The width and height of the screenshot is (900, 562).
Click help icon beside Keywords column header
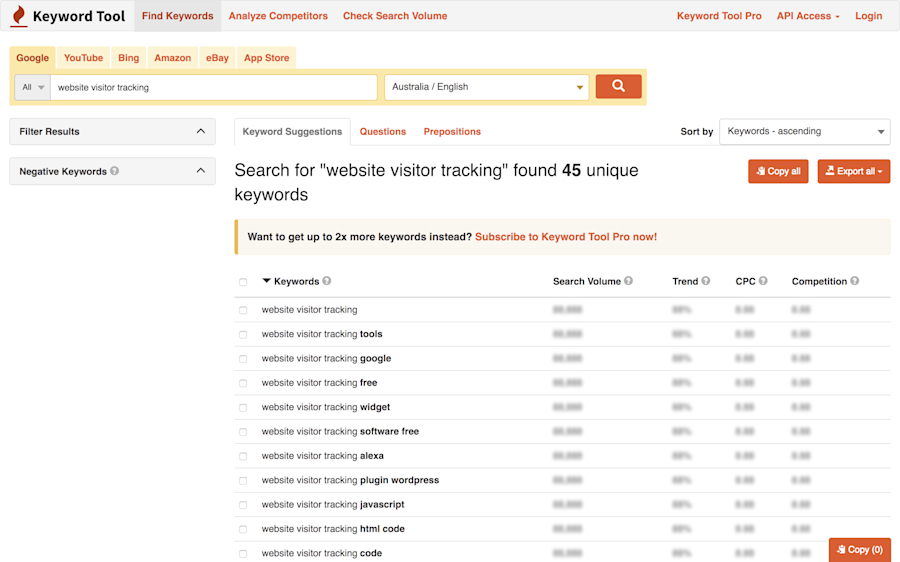[327, 281]
